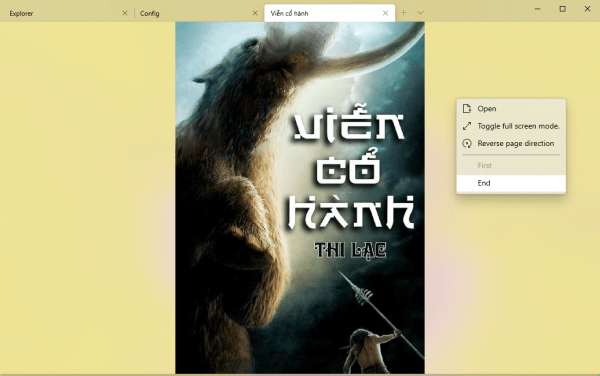Viewport: 600px width, 376px height.
Task: Choose Reverse page direction
Action: click(x=511, y=143)
